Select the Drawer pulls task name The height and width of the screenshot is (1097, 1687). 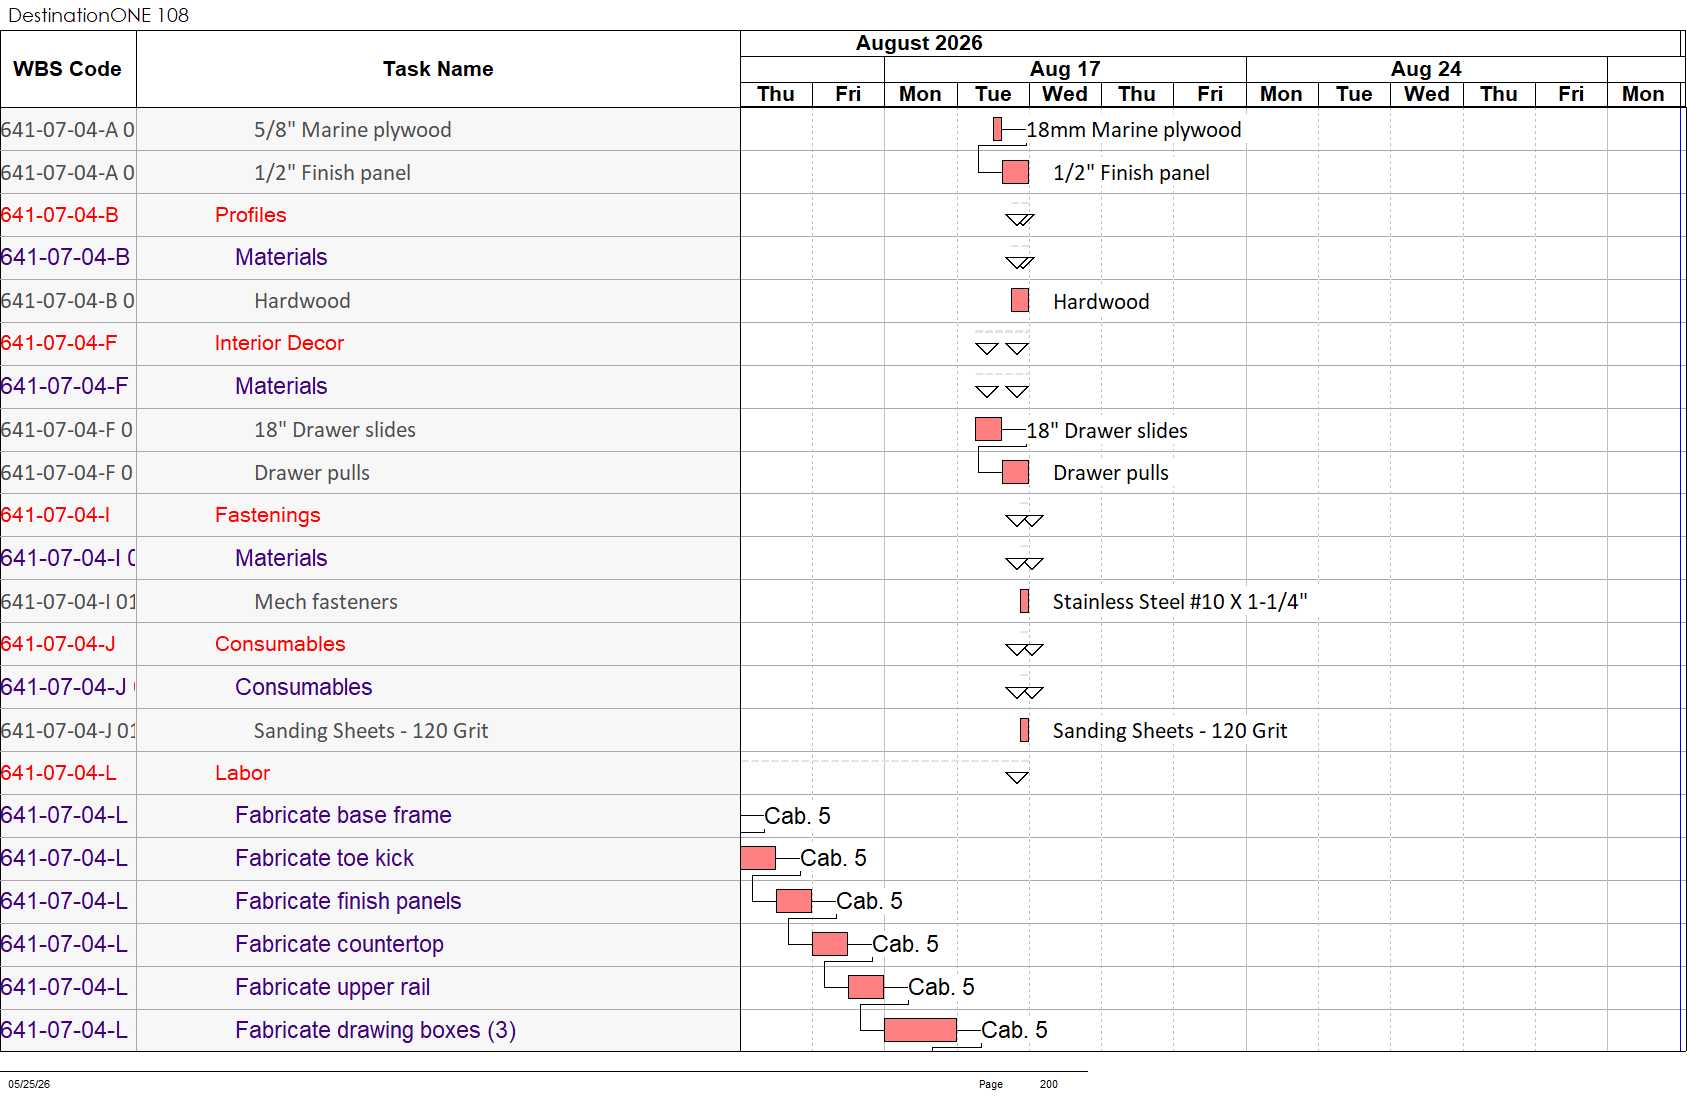click(312, 473)
